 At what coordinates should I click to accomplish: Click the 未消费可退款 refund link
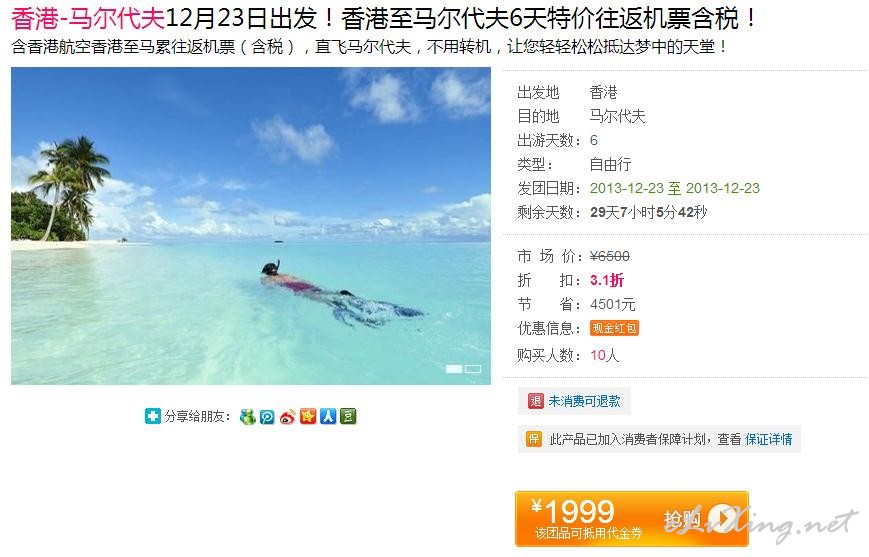[x=584, y=401]
